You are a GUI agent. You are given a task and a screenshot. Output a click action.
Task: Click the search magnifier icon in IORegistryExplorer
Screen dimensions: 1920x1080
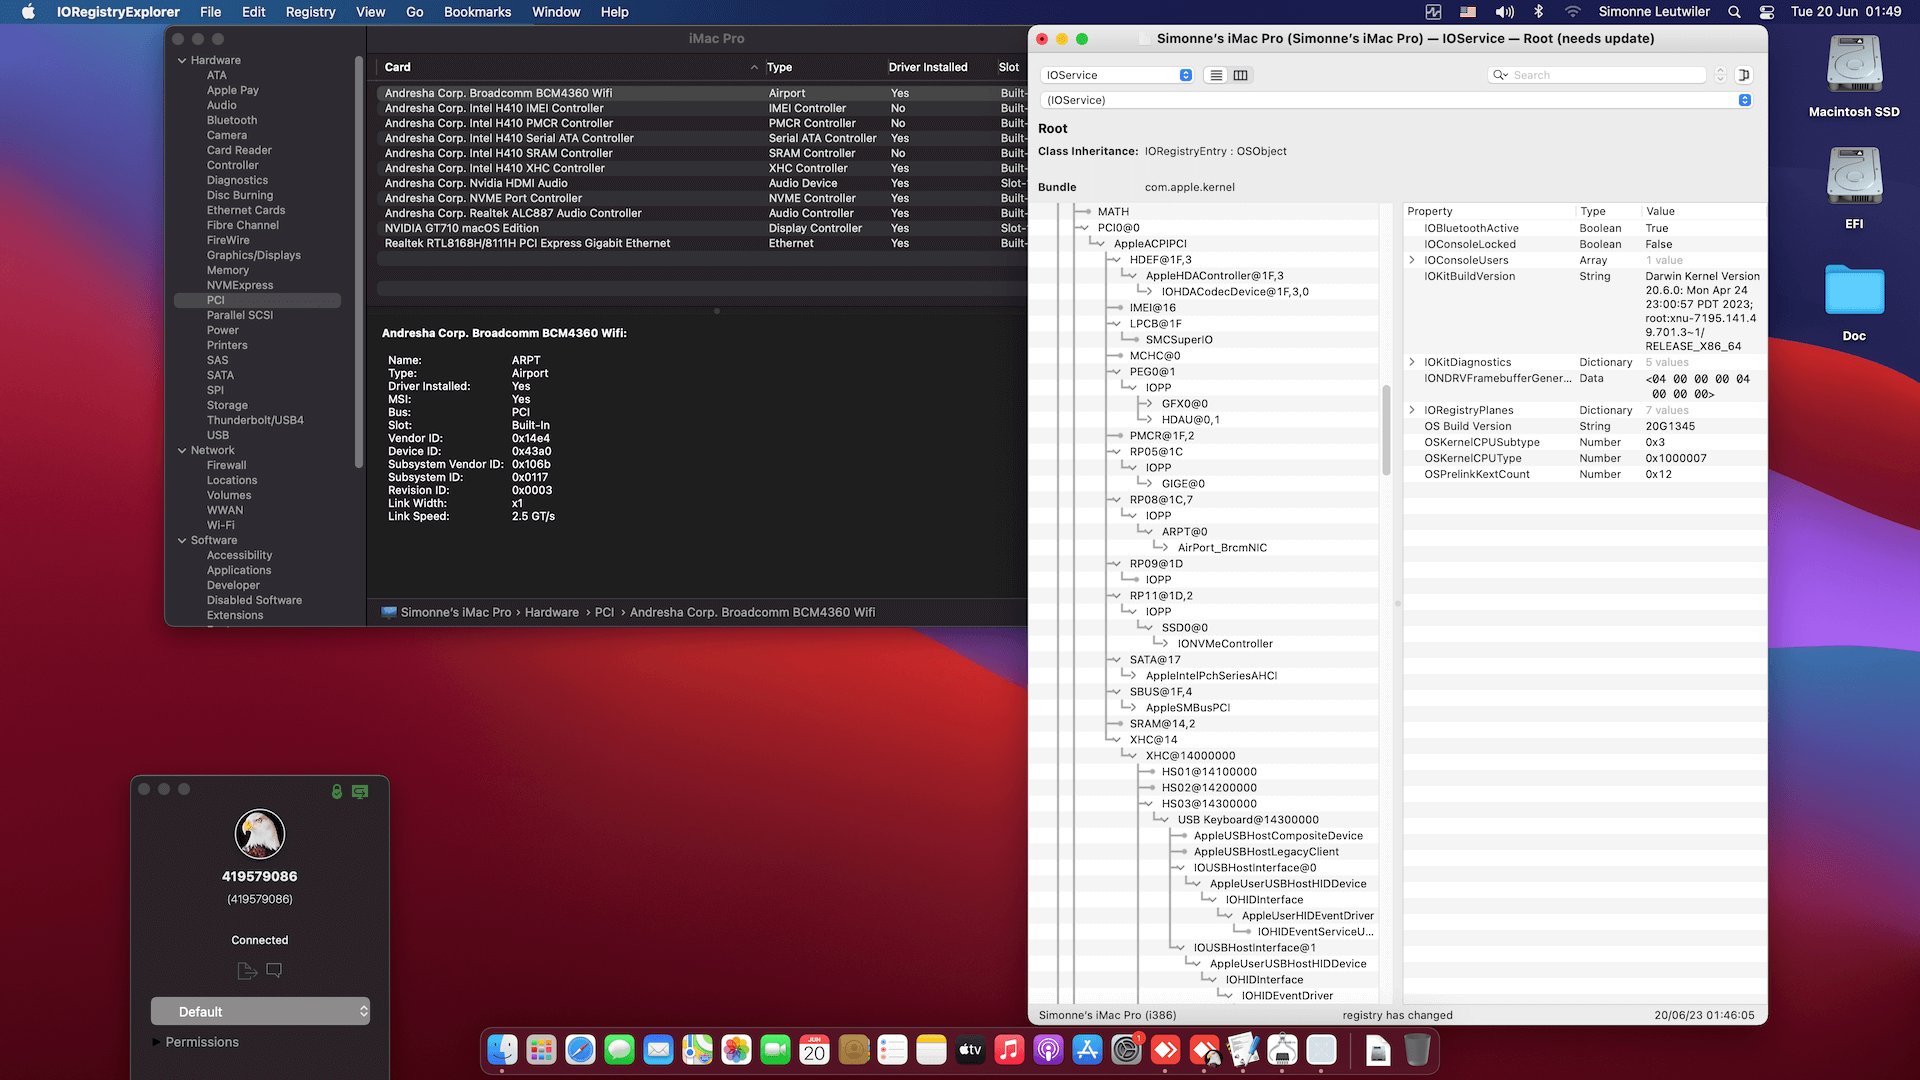(x=1500, y=75)
